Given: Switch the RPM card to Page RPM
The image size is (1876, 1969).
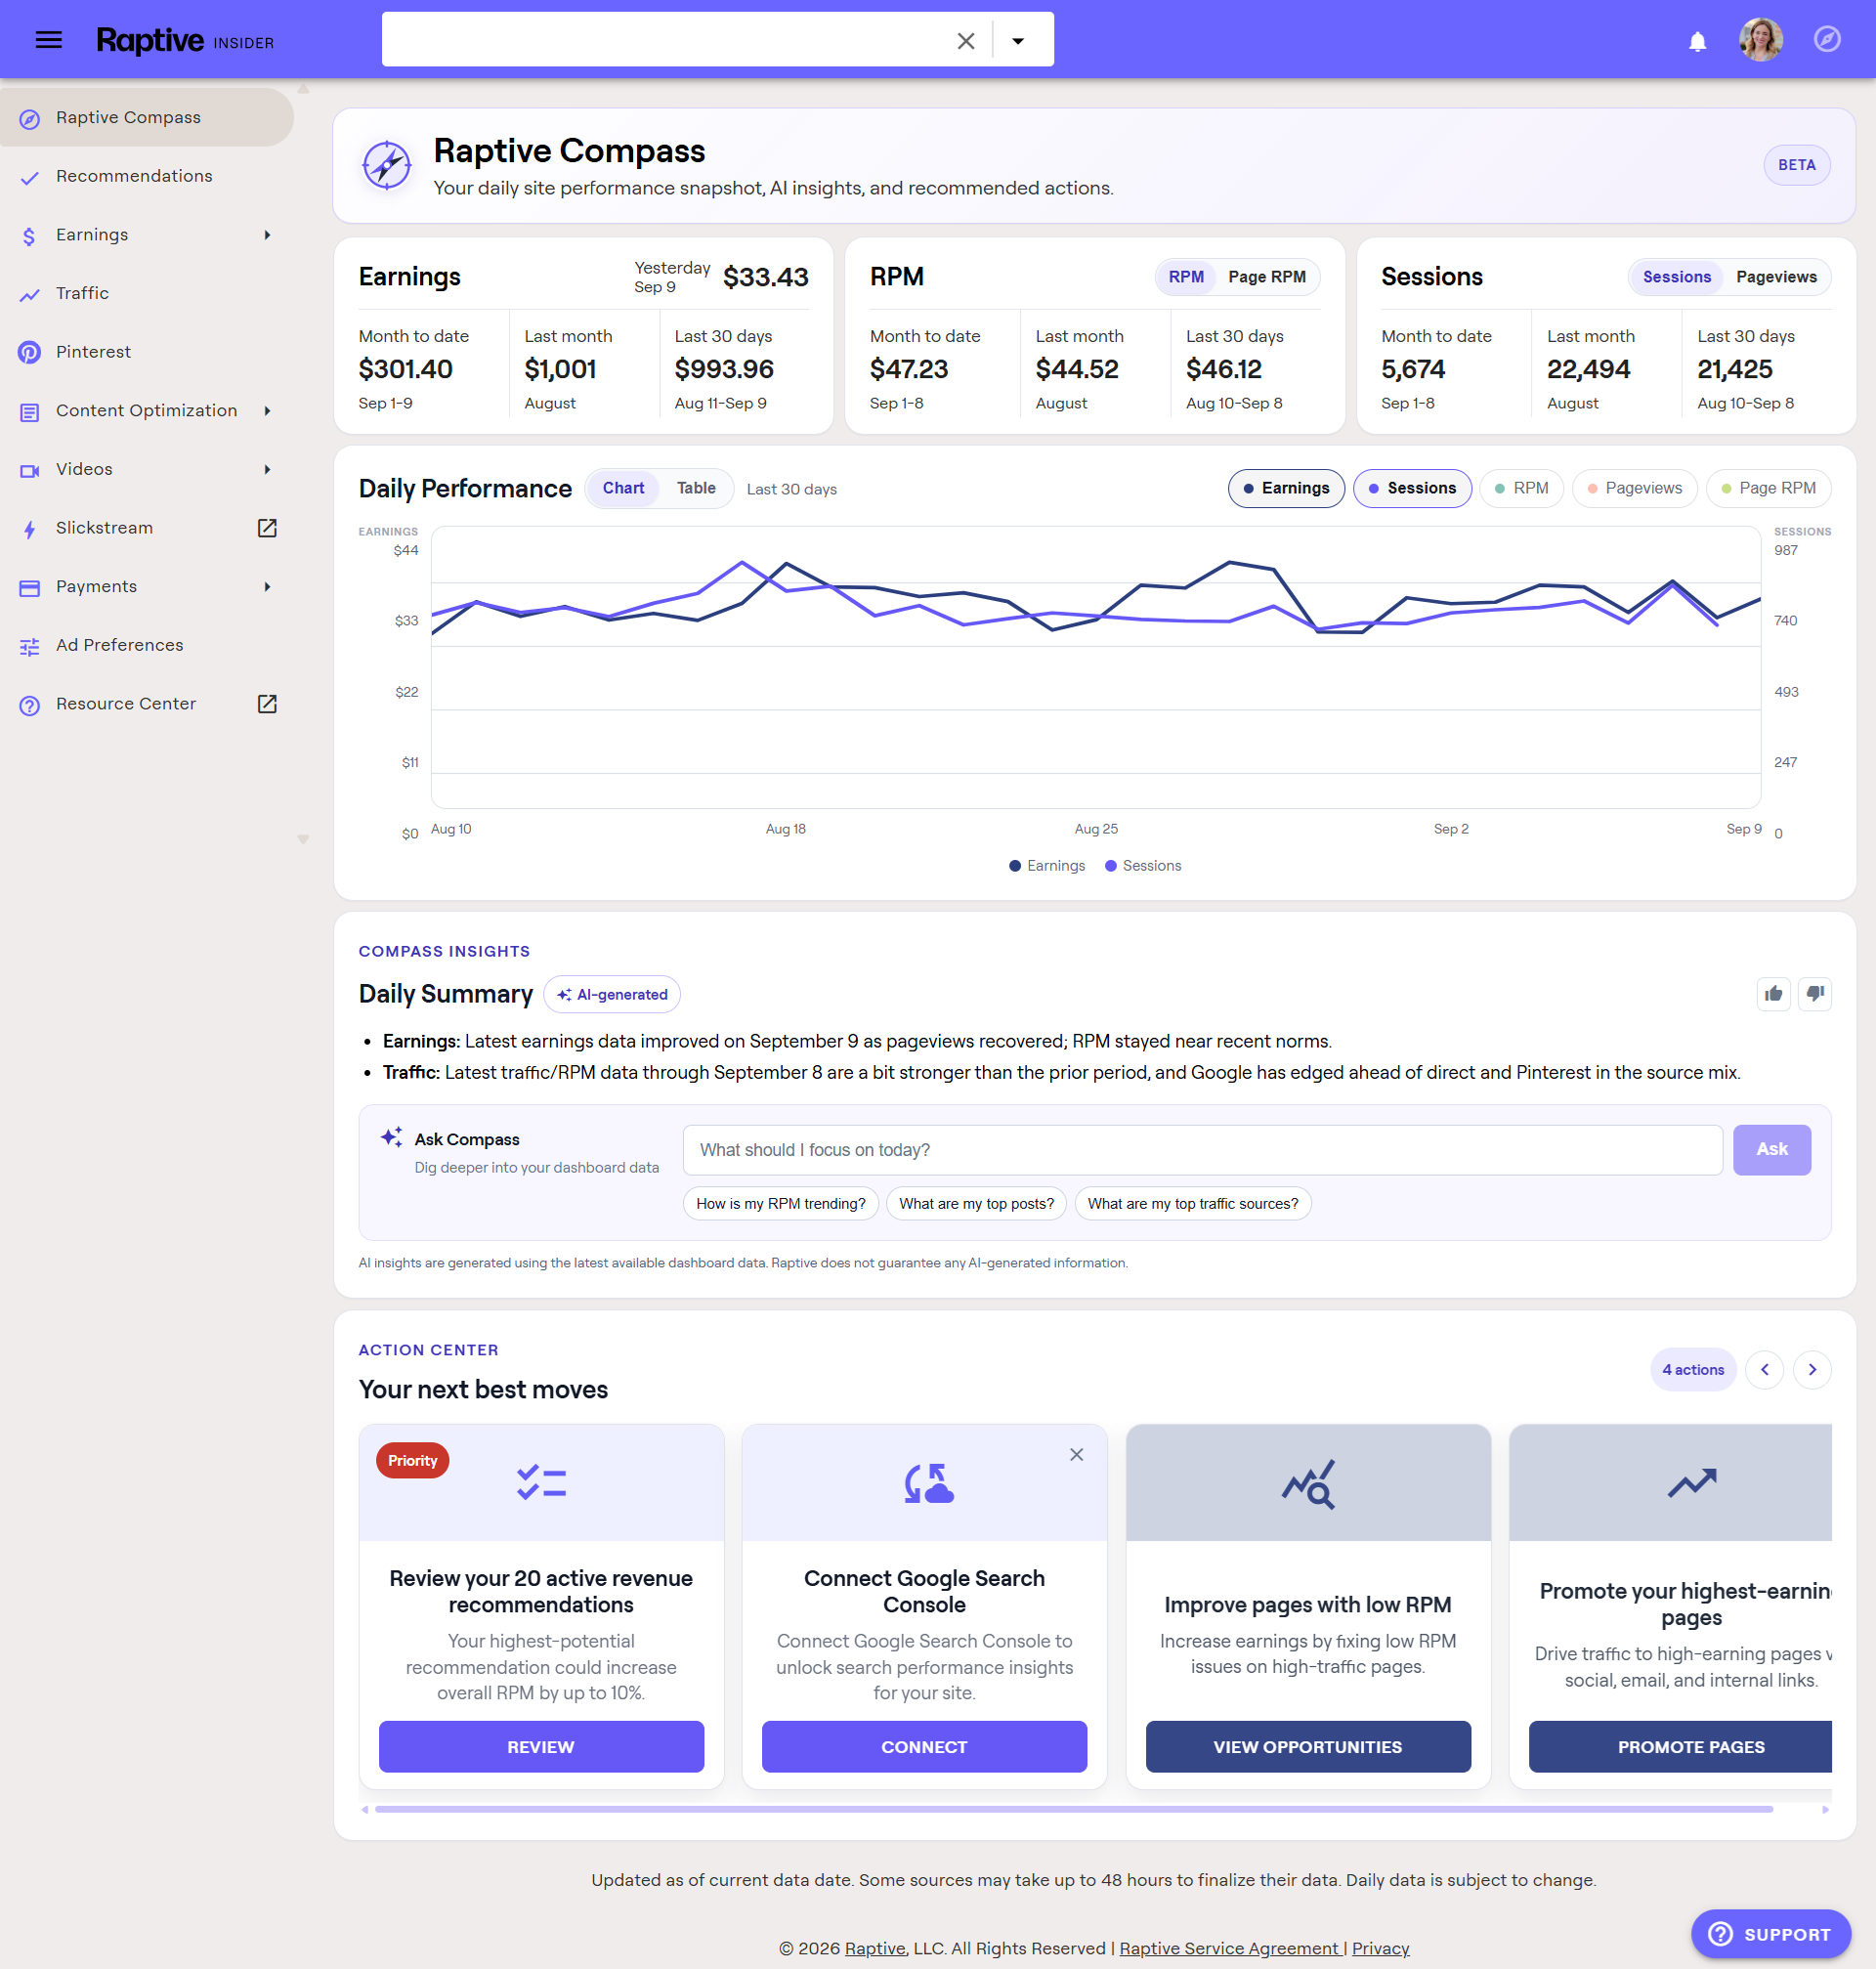Looking at the screenshot, I should (x=1266, y=277).
